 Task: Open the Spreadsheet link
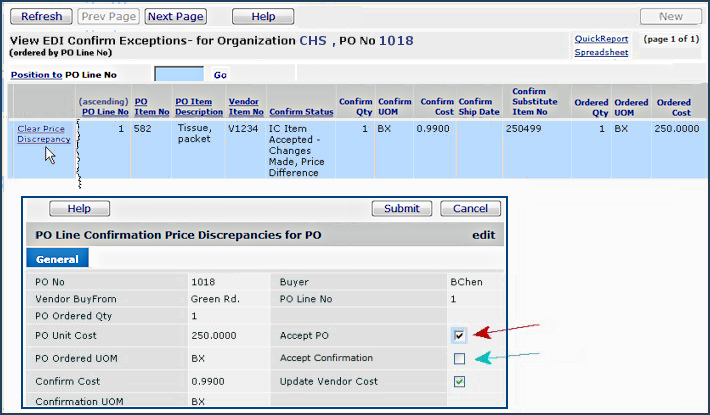[601, 52]
